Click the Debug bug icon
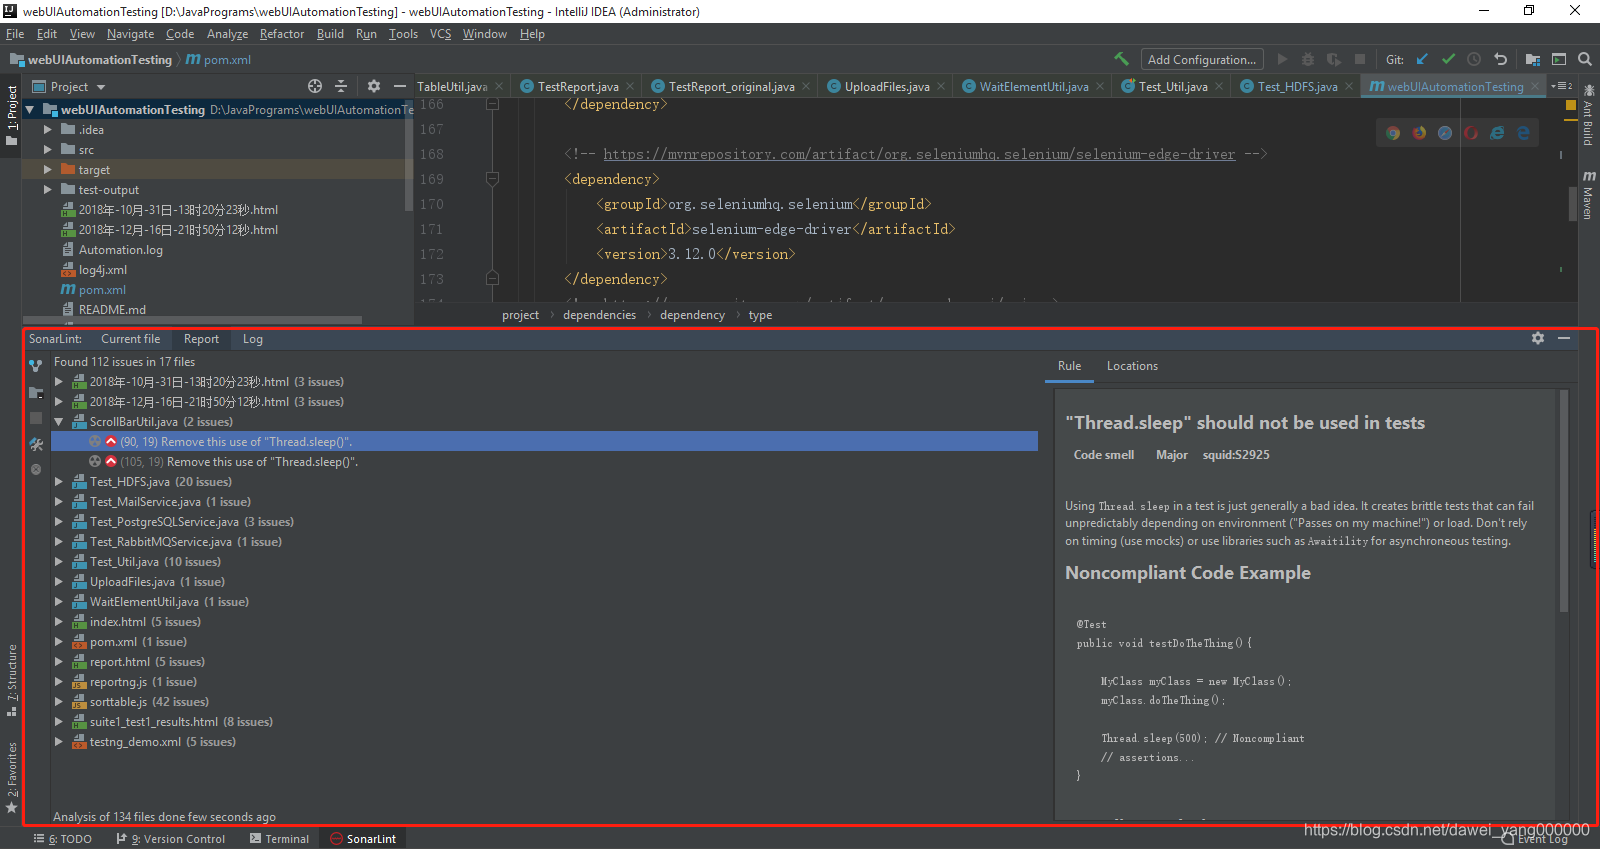Viewport: 1600px width, 849px height. click(x=1307, y=59)
